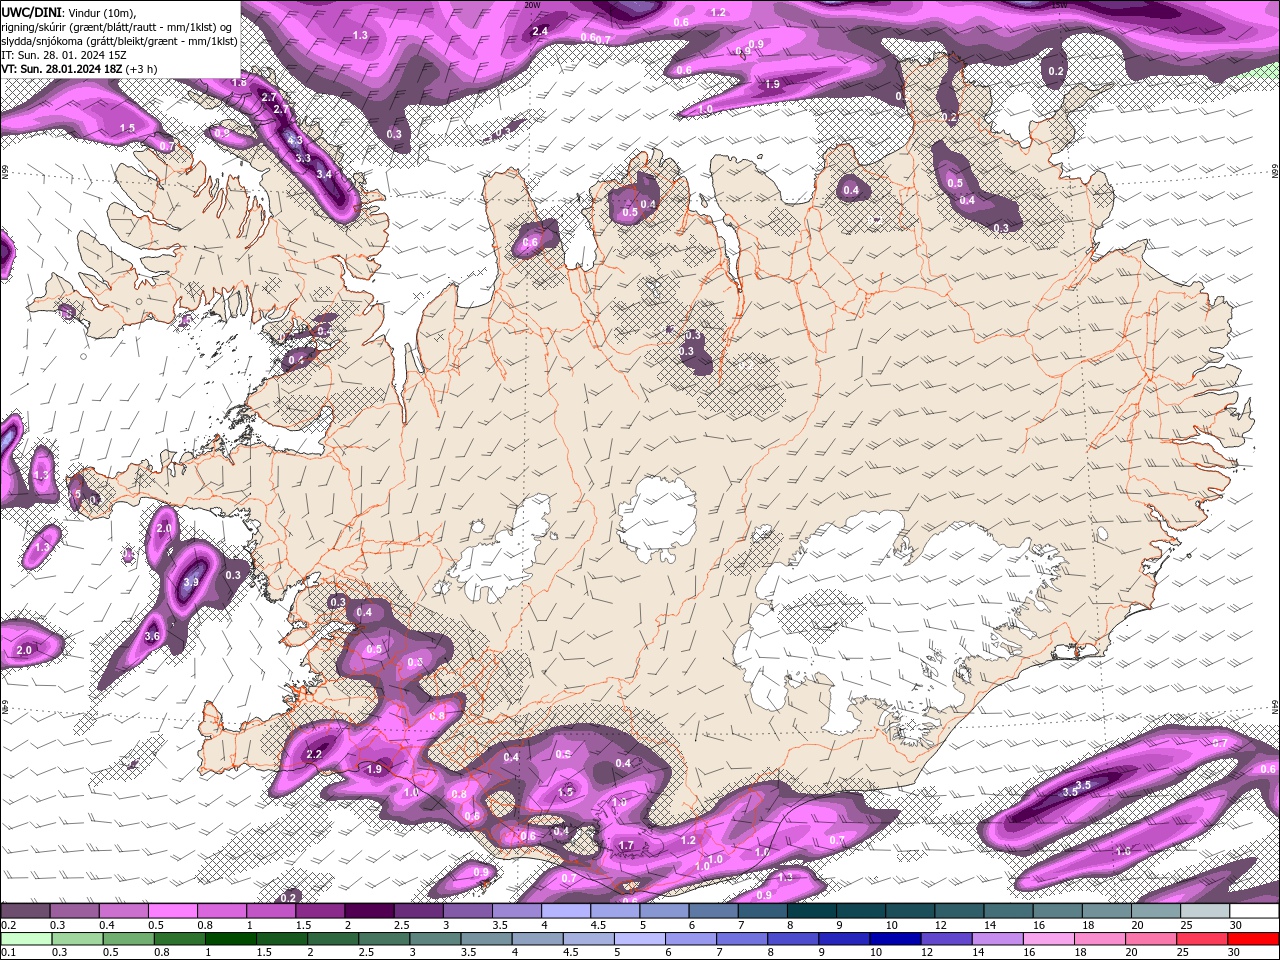Click the 2.4 value near the 20W label
This screenshot has width=1280, height=960.
[x=540, y=31]
